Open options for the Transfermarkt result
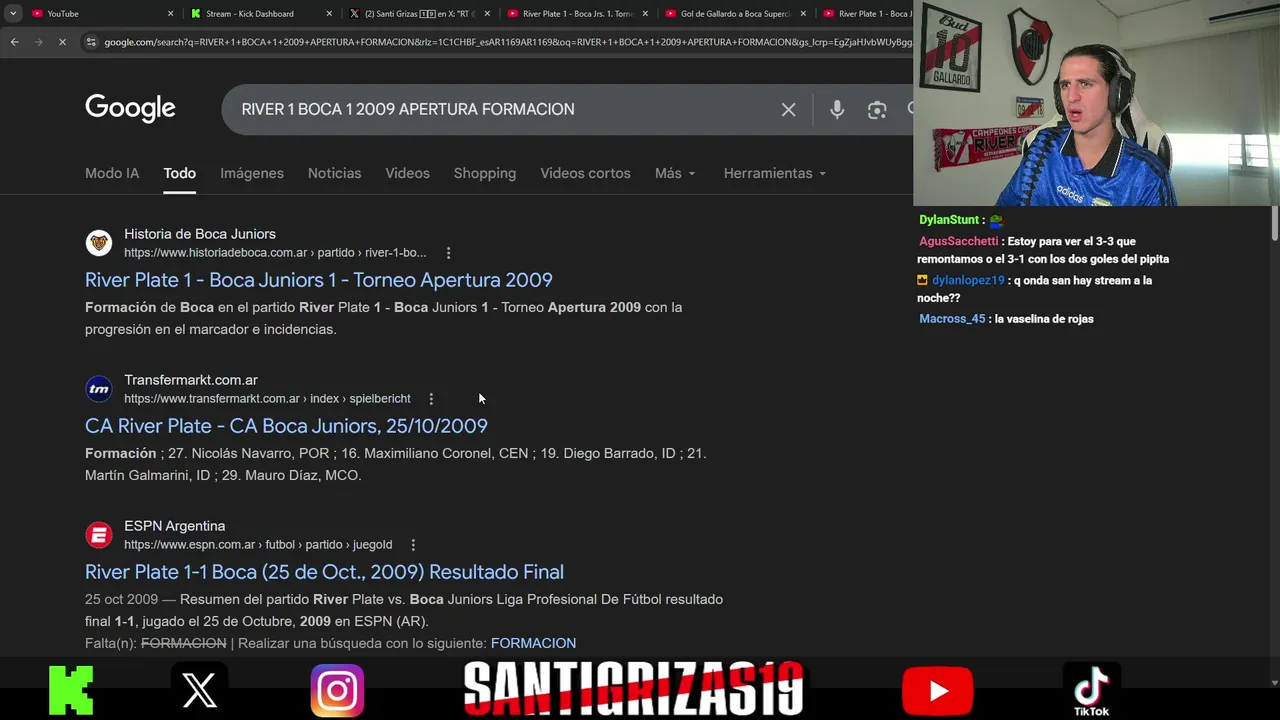Screen dimensions: 1280x720 [x=431, y=399]
